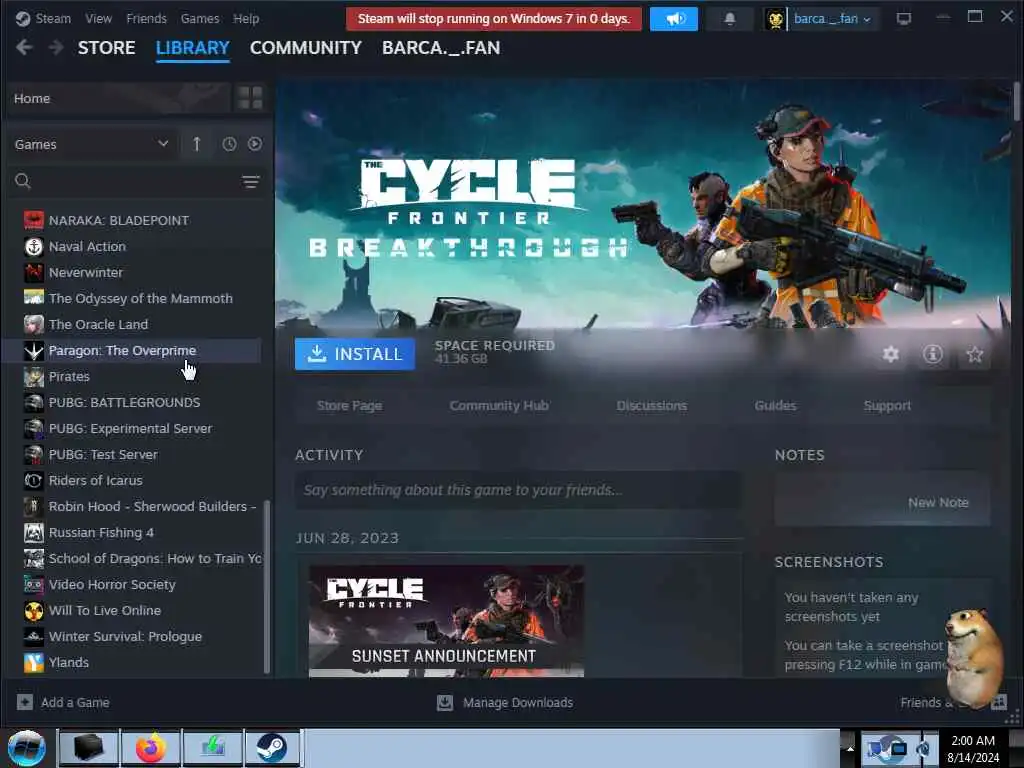Click the NARAKA: BLADEPOINT game icon
Screen dimensions: 1024x768
click(x=34, y=220)
